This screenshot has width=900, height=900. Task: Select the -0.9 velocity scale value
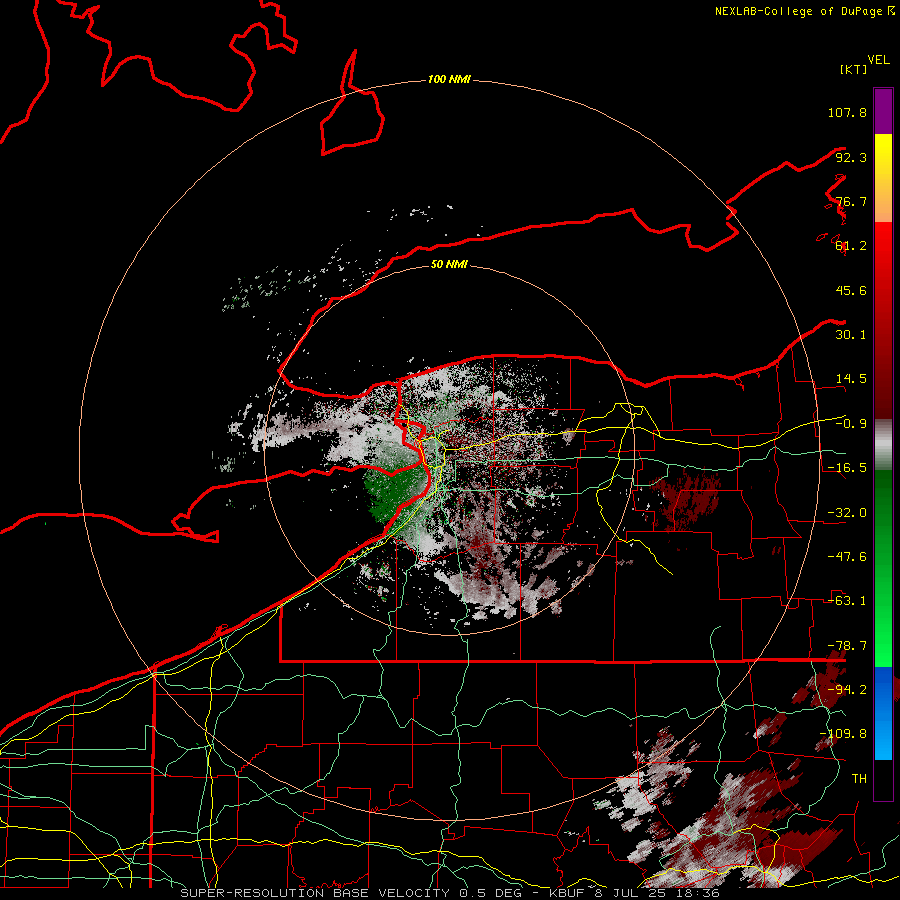(851, 424)
